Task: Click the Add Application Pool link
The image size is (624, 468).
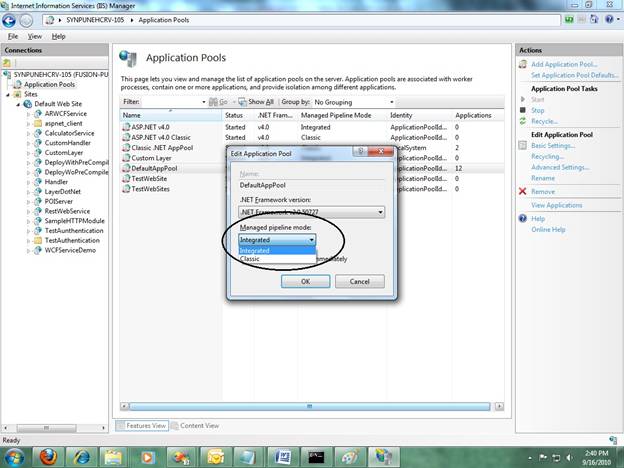Action: (564, 64)
